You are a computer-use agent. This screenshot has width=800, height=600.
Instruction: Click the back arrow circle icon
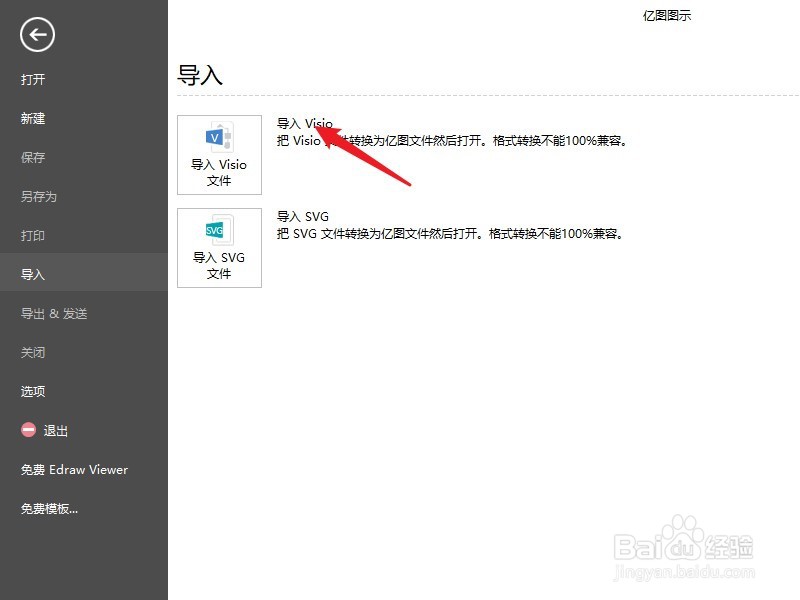[x=36, y=34]
